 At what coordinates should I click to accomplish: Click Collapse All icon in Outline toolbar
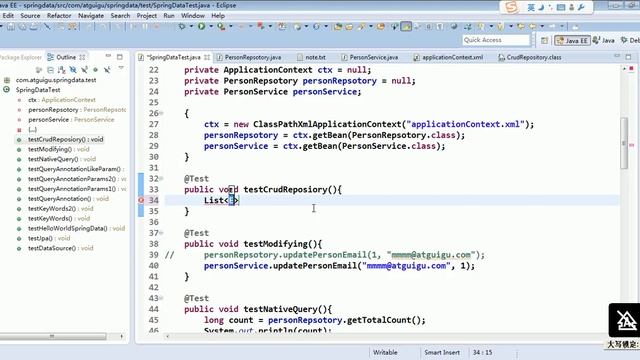pyautogui.click(x=50, y=70)
